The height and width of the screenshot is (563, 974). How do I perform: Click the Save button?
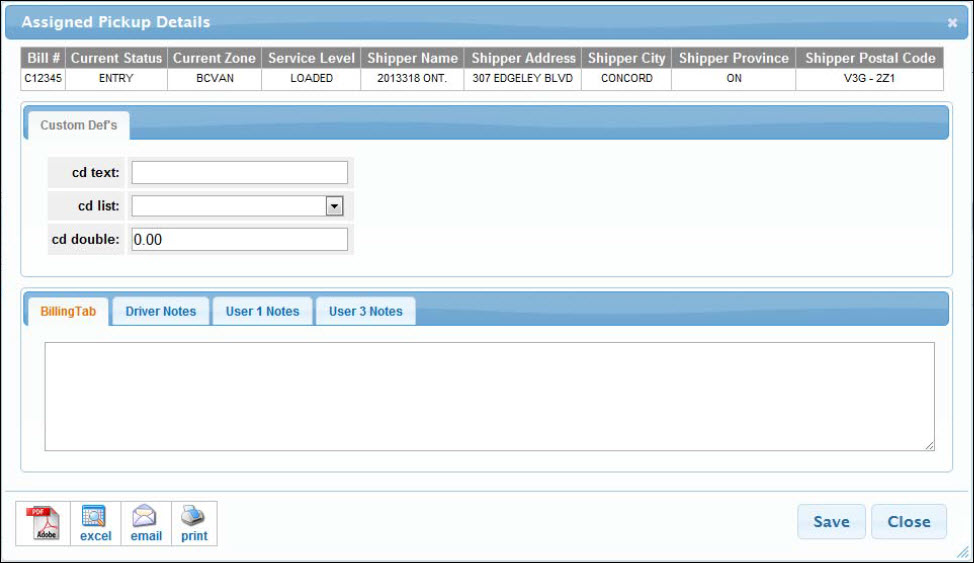831,521
